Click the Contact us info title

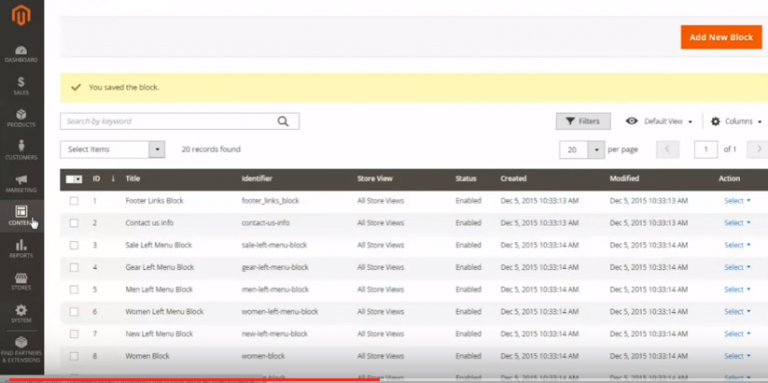149,223
